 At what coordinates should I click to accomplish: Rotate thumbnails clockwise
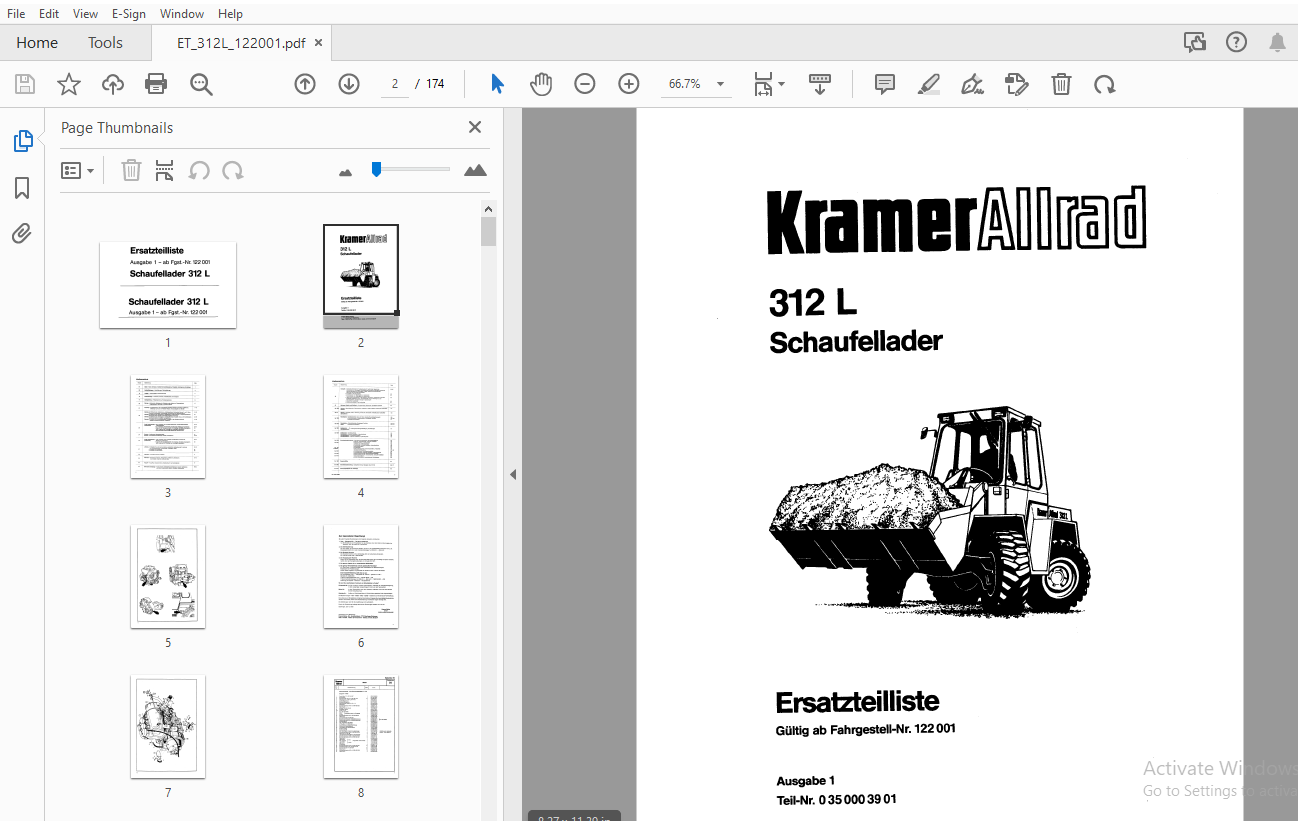[233, 171]
